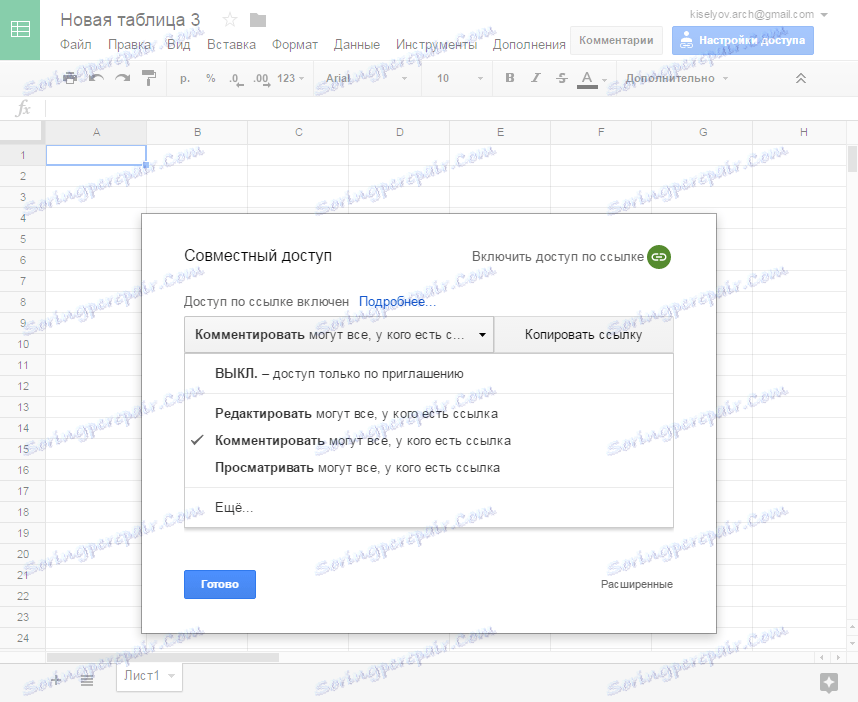Open the sharing permissions dropdown
The image size is (858, 702).
(338, 335)
